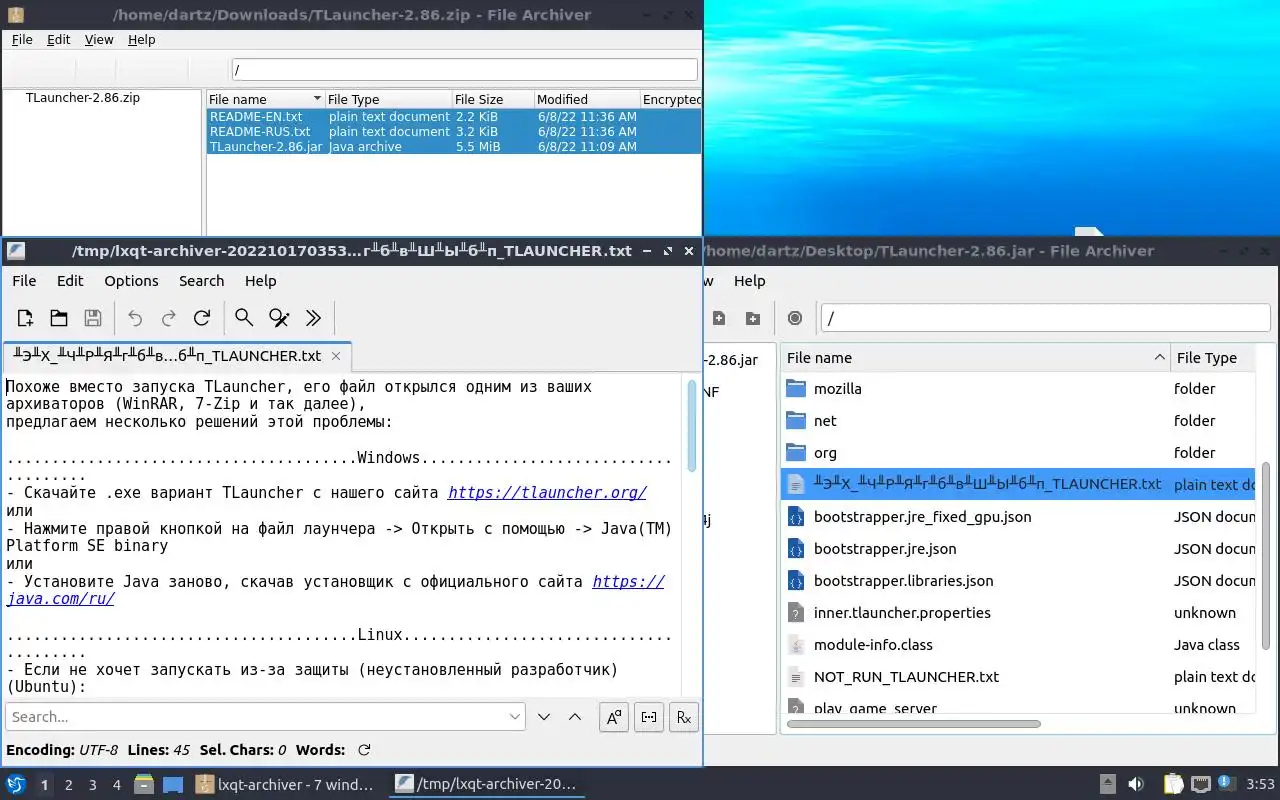The image size is (1280, 800).
Task: Click the volume icon in the system tray
Action: tap(1136, 784)
